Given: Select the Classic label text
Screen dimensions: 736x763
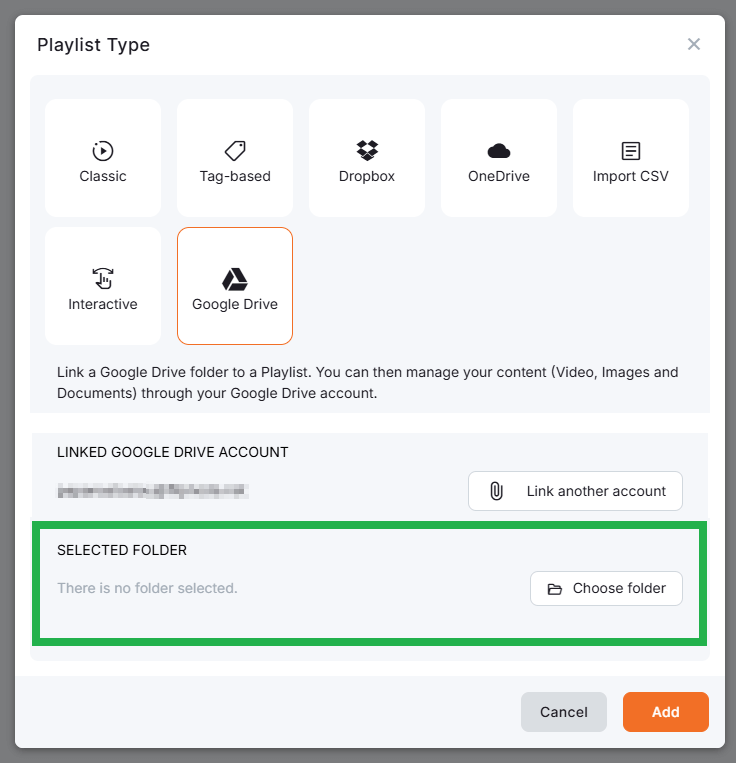Looking at the screenshot, I should (x=103, y=176).
